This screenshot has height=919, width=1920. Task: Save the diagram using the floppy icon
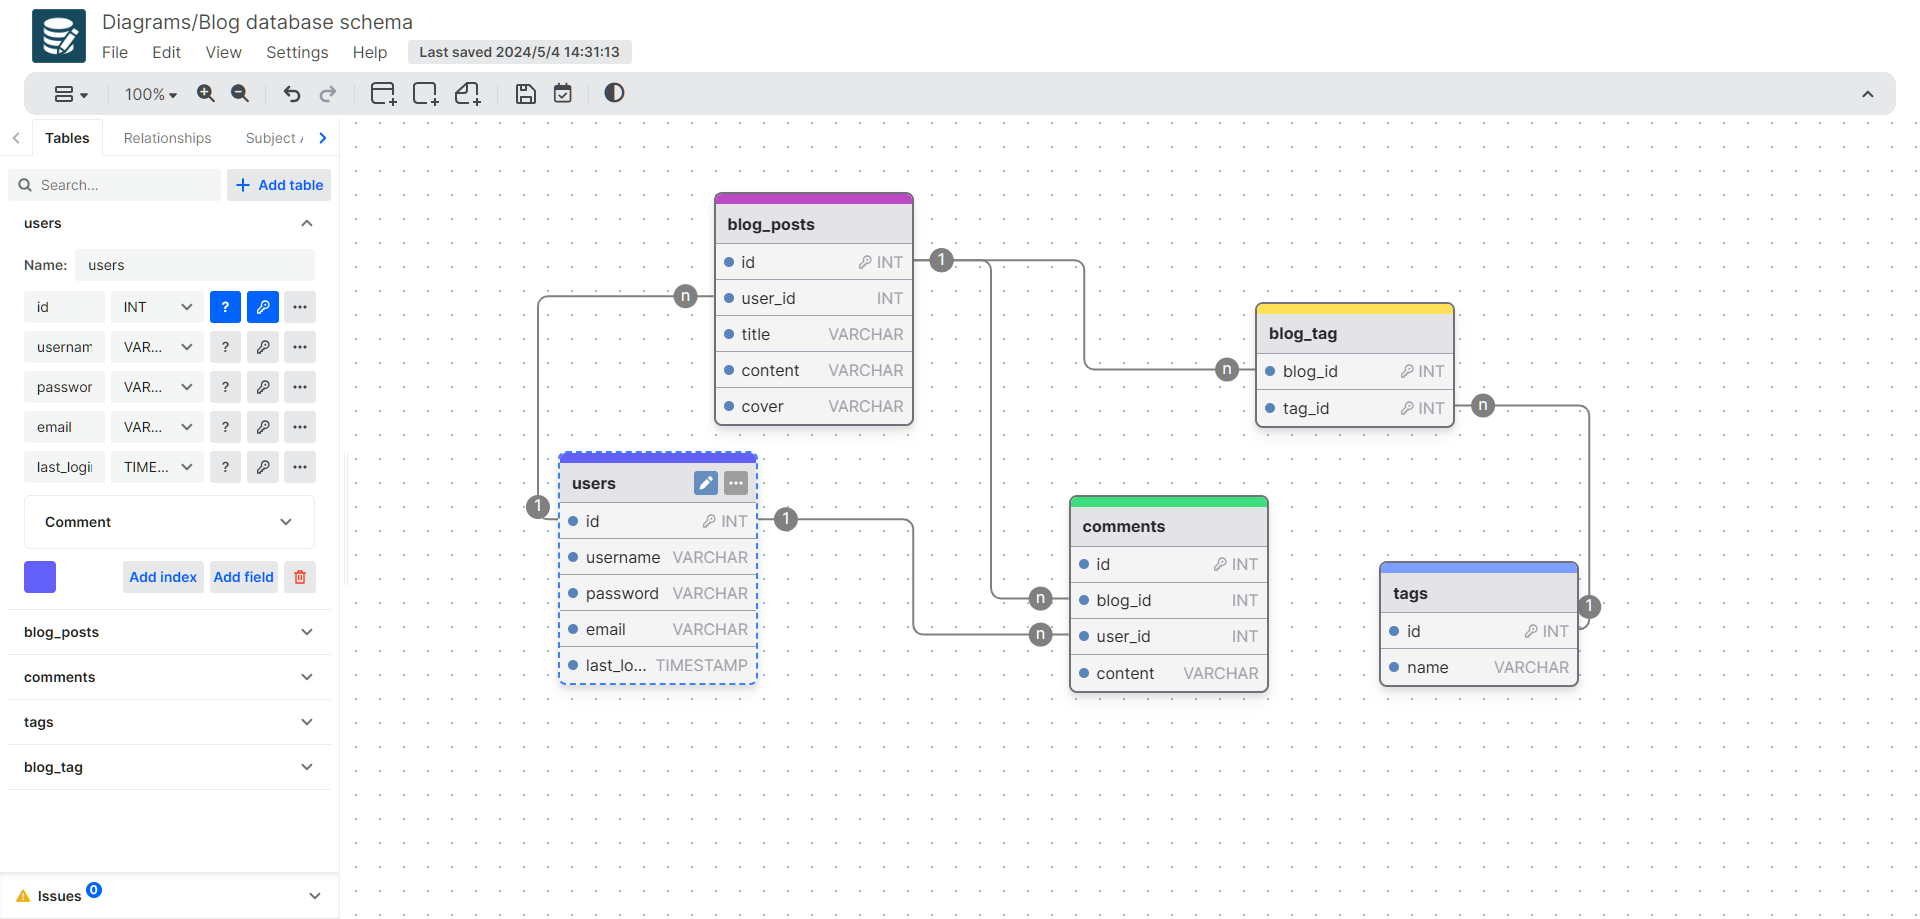coord(526,94)
